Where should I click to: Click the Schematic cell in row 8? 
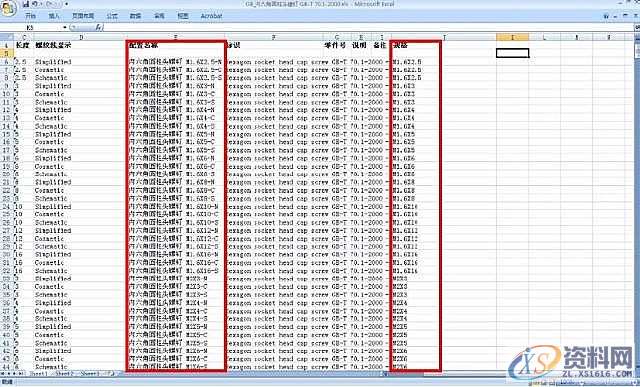tap(80, 78)
